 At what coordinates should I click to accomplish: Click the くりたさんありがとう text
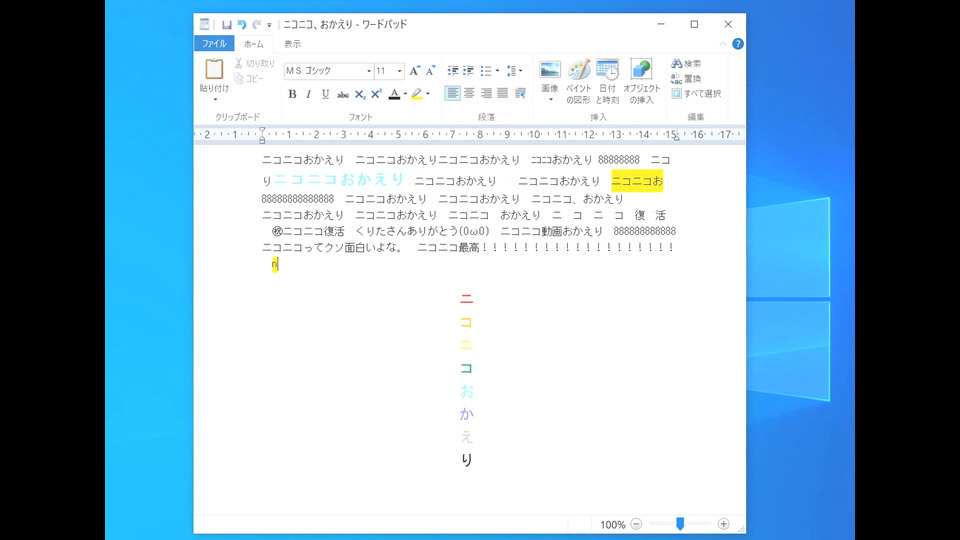tap(407, 231)
